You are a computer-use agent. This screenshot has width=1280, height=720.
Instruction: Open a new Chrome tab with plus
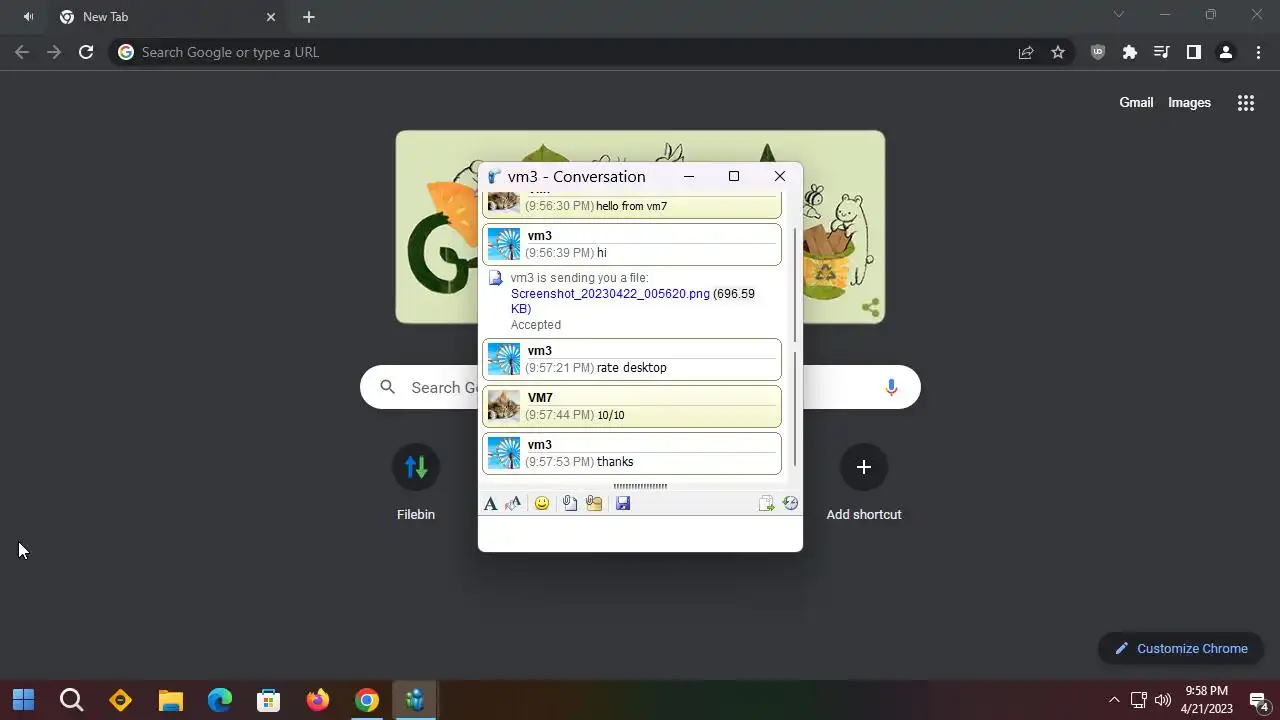click(x=309, y=17)
